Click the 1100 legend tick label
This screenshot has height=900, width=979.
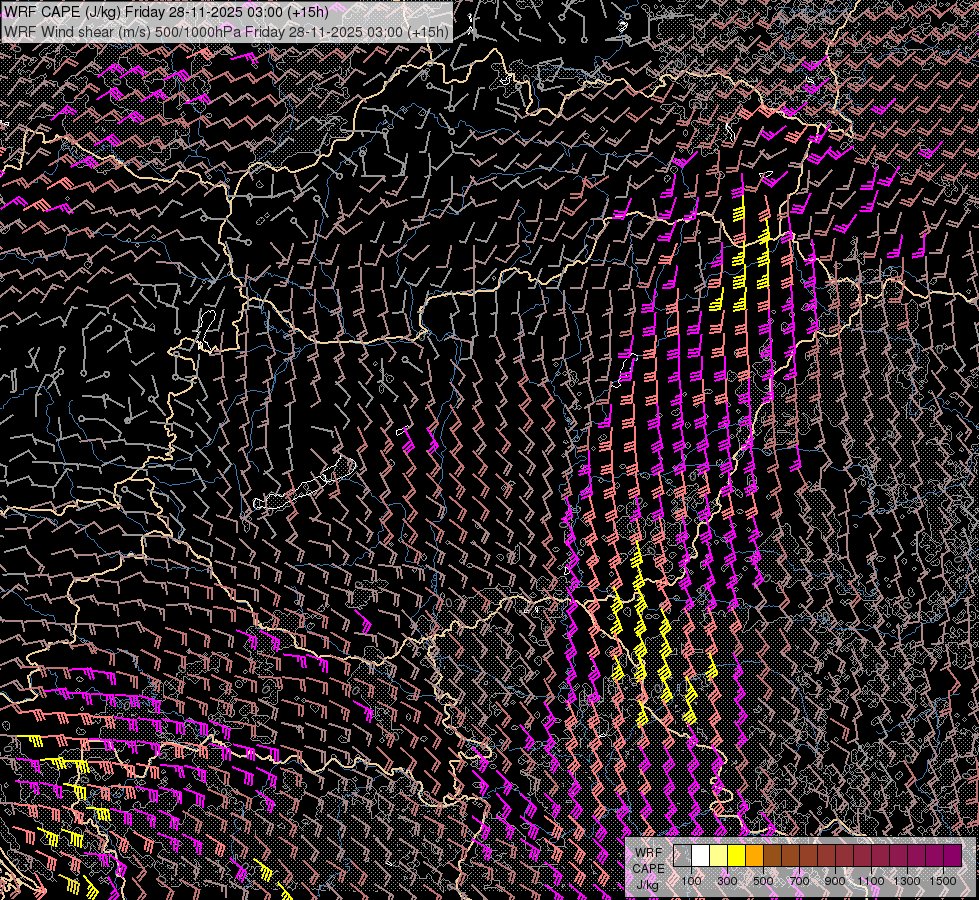tap(870, 881)
